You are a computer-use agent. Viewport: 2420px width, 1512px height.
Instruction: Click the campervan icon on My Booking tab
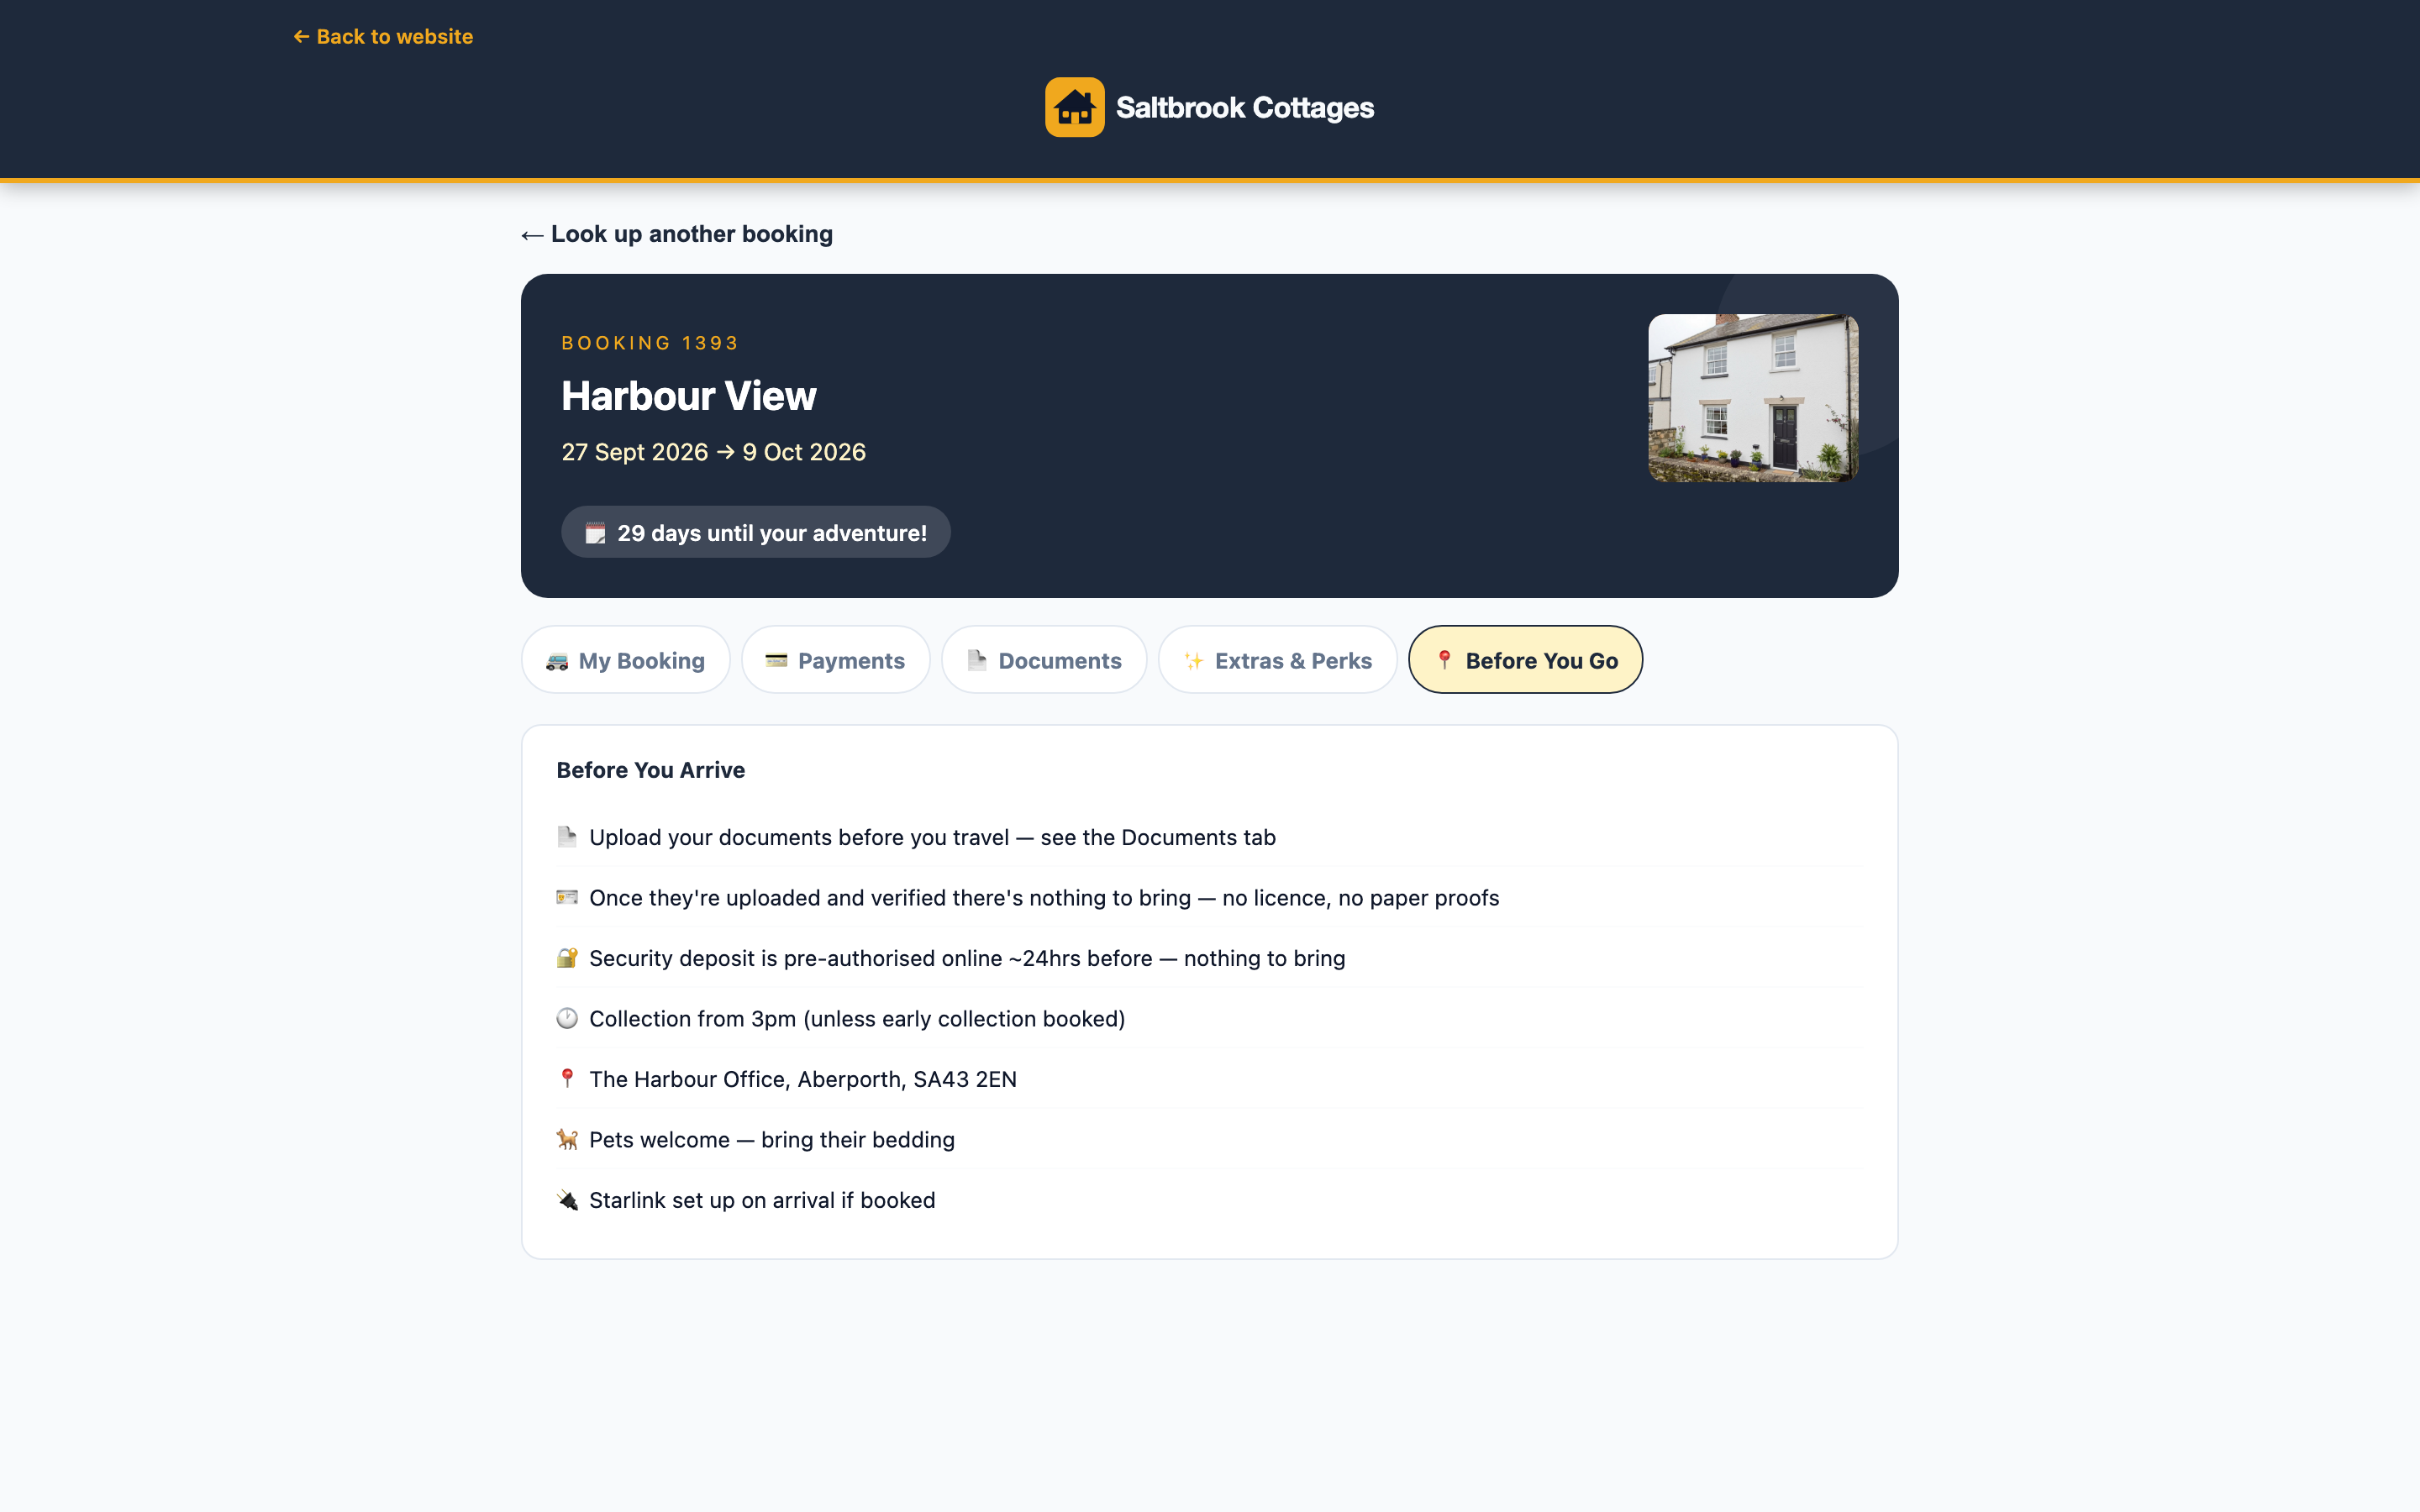pyautogui.click(x=557, y=661)
